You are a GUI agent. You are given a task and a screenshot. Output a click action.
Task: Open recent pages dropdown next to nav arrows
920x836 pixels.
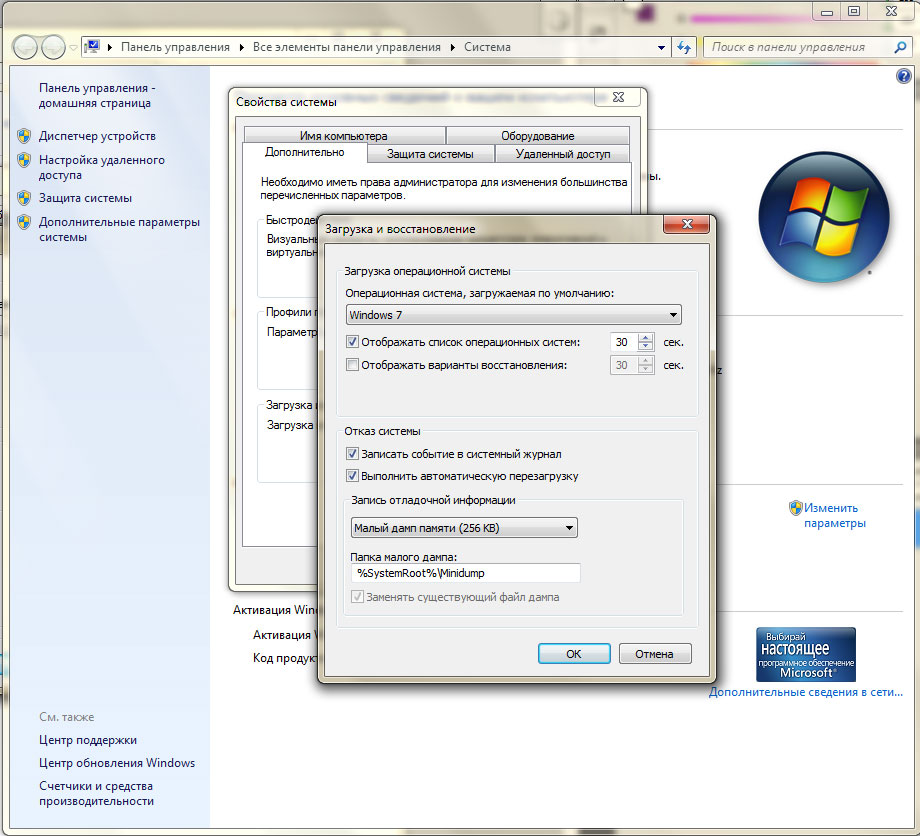point(73,48)
